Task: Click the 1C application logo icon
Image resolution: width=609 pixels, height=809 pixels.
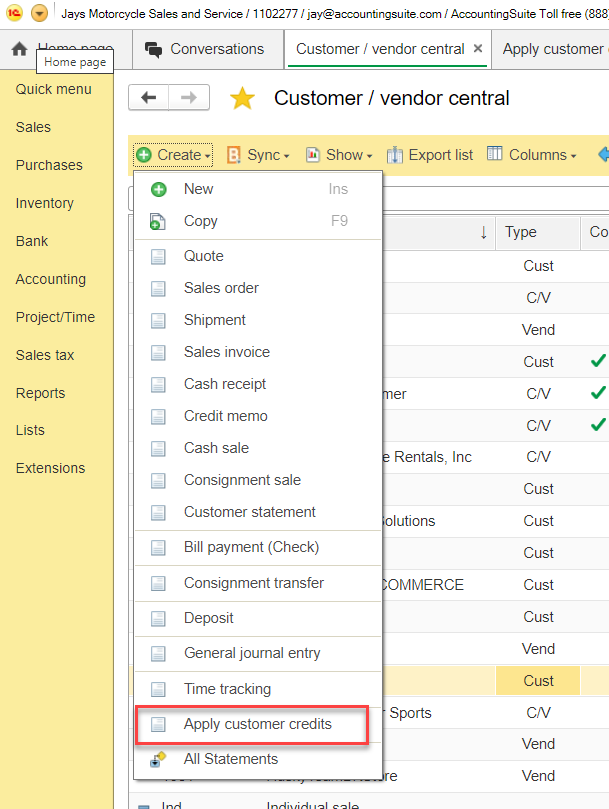Action: point(13,14)
